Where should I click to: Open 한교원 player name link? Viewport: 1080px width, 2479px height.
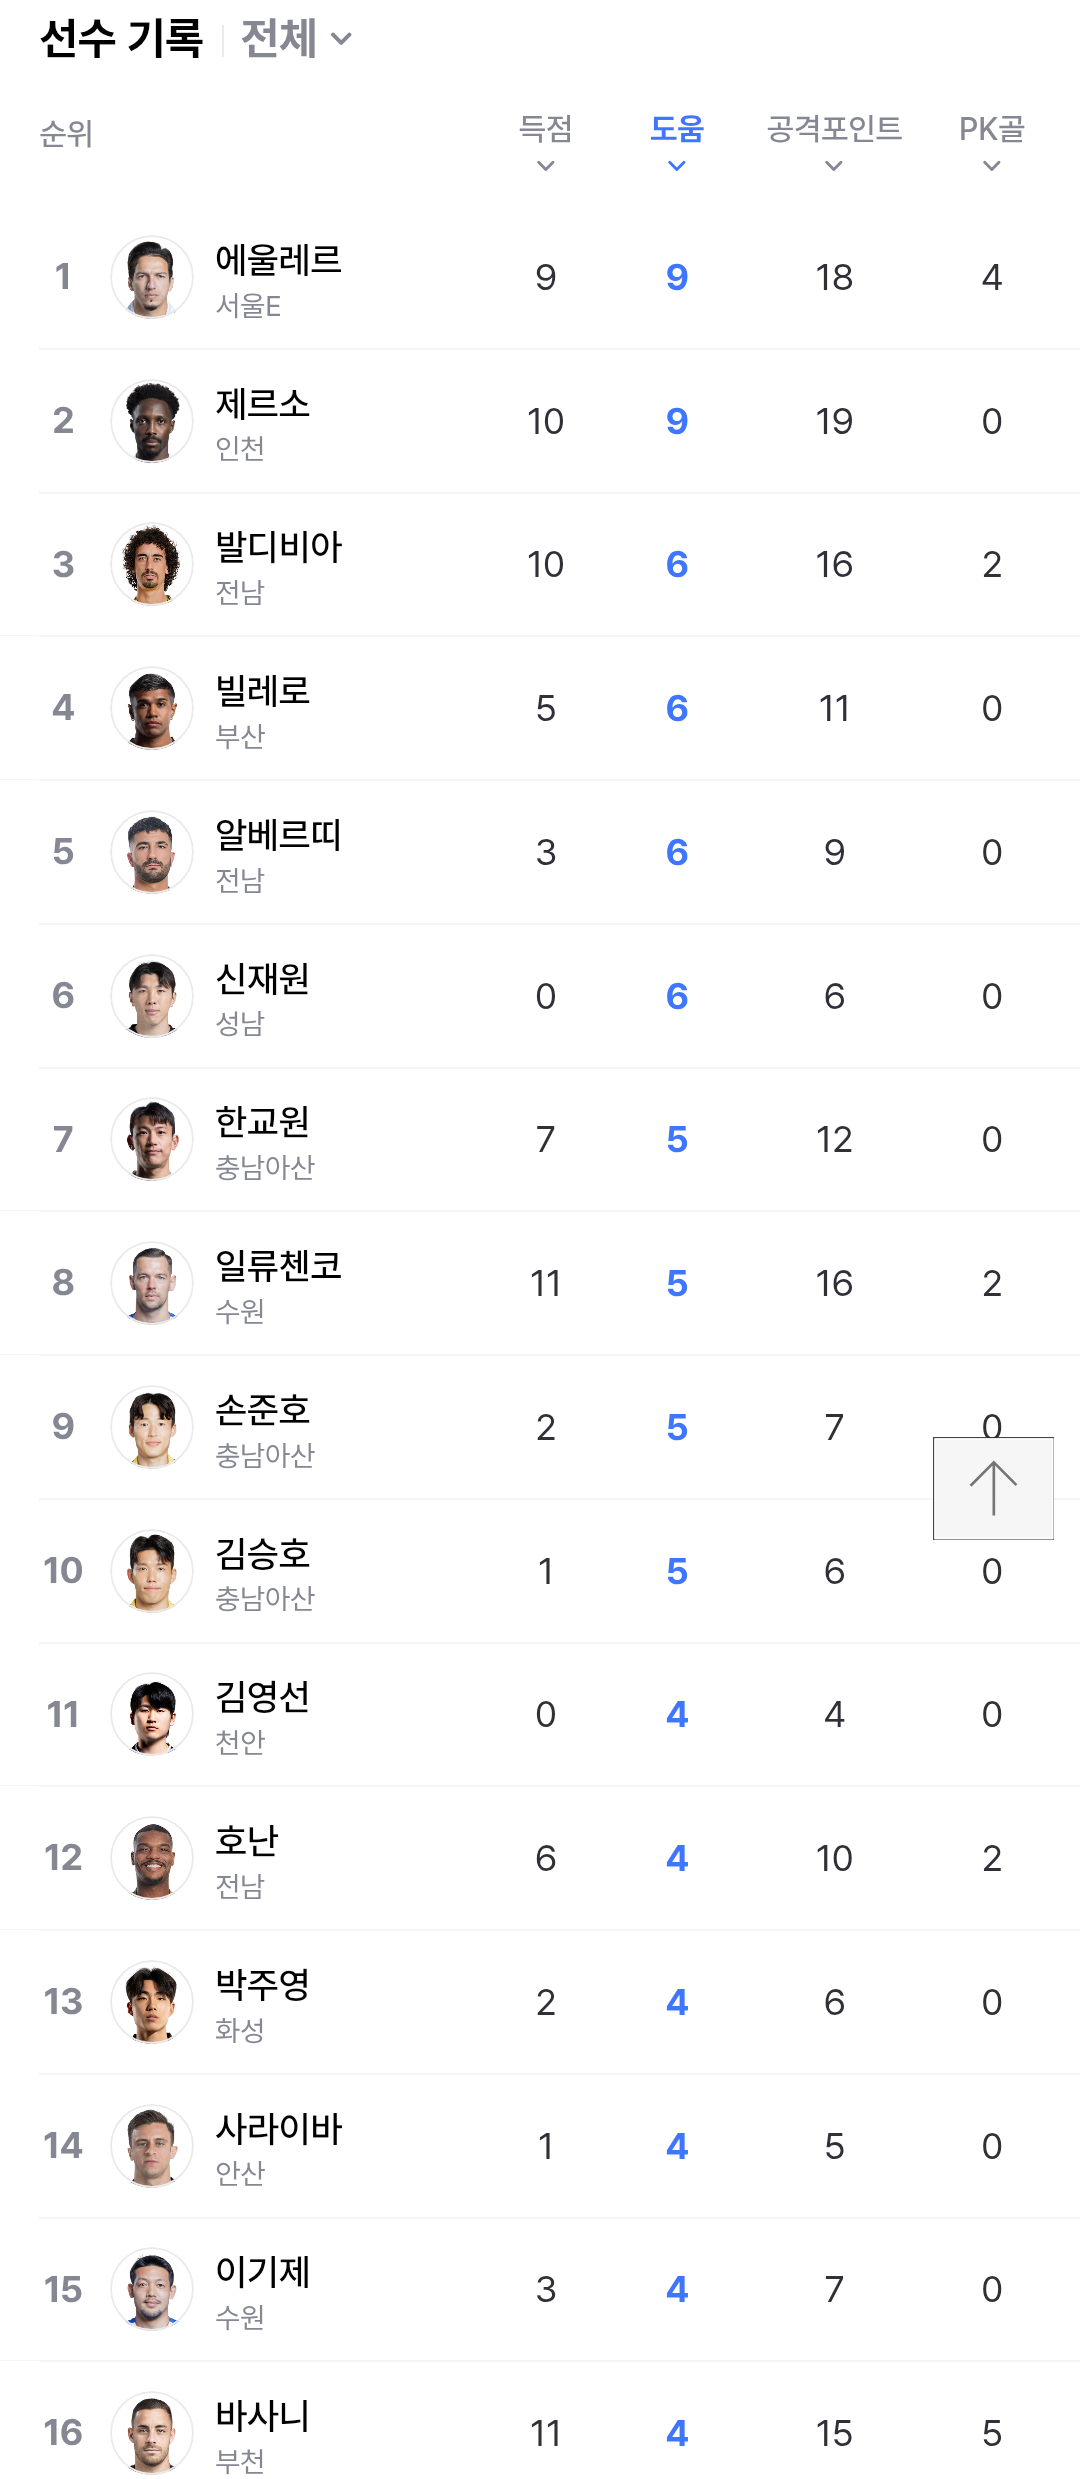tap(262, 1122)
